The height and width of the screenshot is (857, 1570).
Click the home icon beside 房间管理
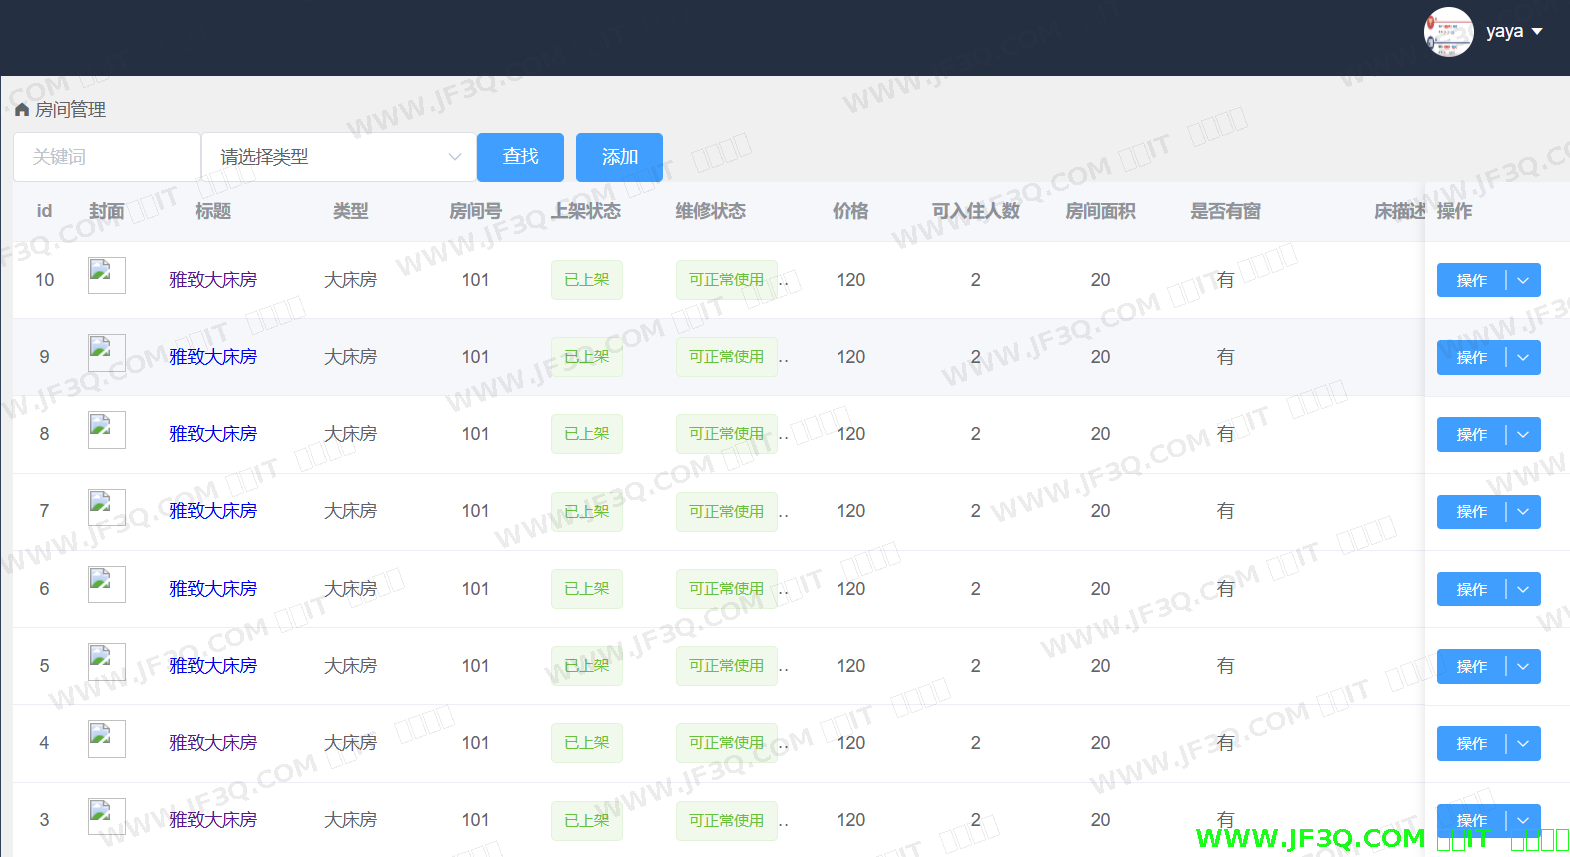click(x=22, y=110)
